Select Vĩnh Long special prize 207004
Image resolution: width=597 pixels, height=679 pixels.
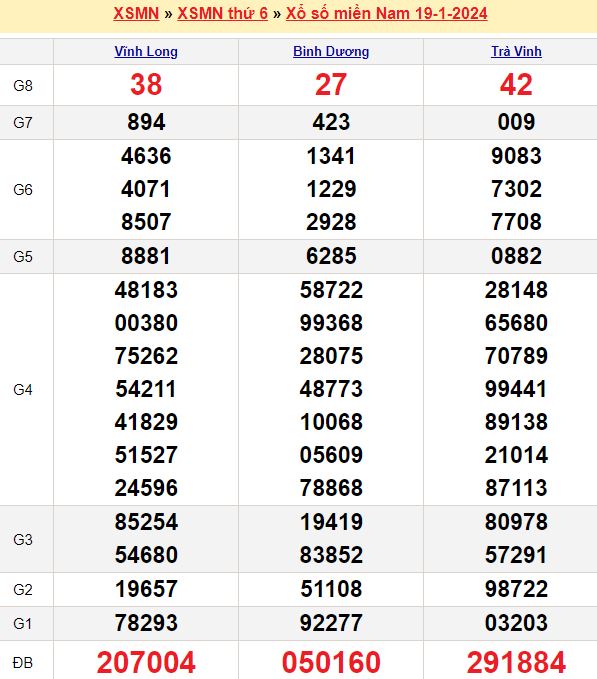pos(146,662)
